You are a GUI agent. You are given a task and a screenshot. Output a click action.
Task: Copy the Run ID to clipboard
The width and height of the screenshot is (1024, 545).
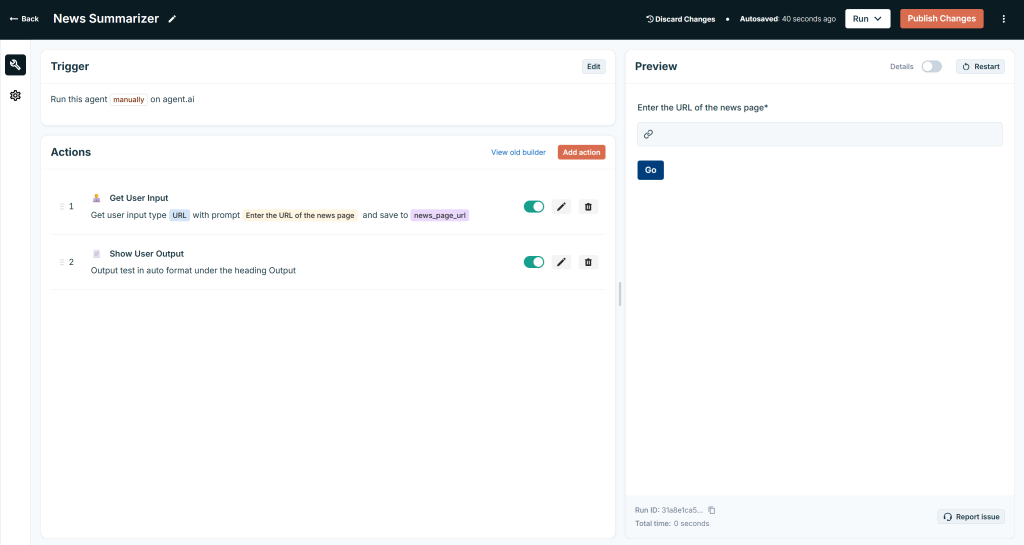point(712,510)
